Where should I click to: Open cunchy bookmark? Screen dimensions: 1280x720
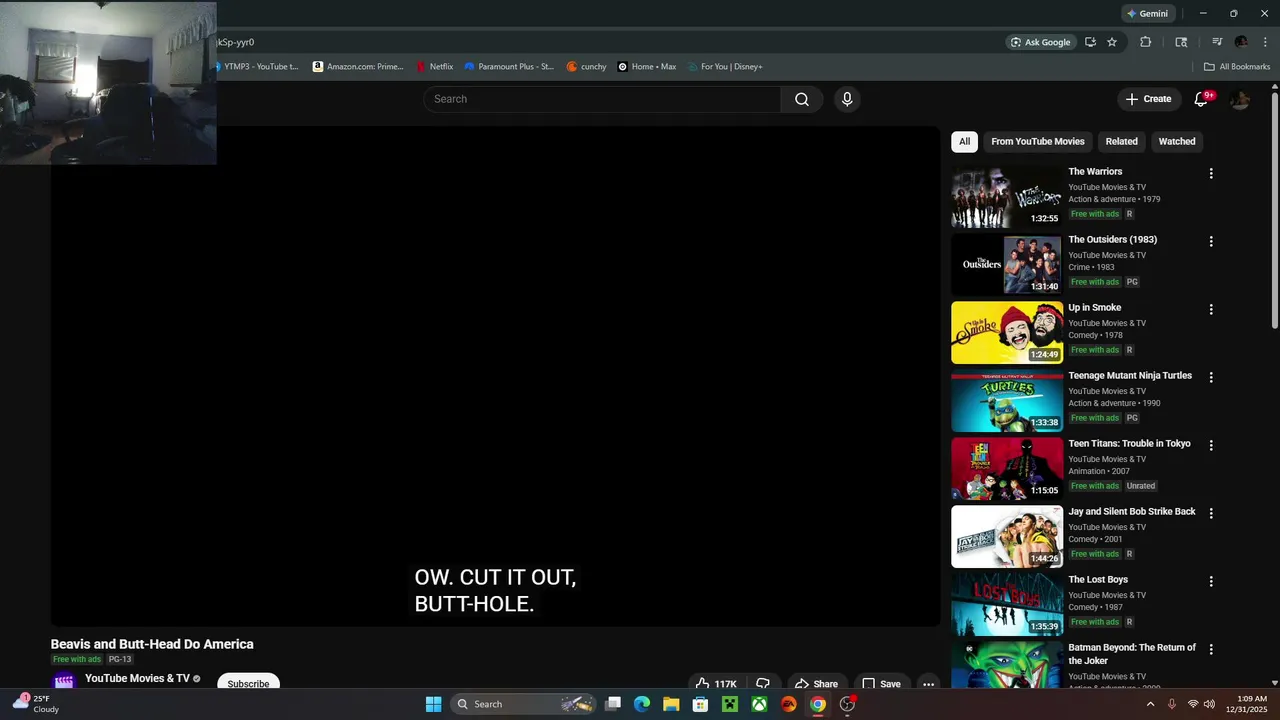pos(587,67)
